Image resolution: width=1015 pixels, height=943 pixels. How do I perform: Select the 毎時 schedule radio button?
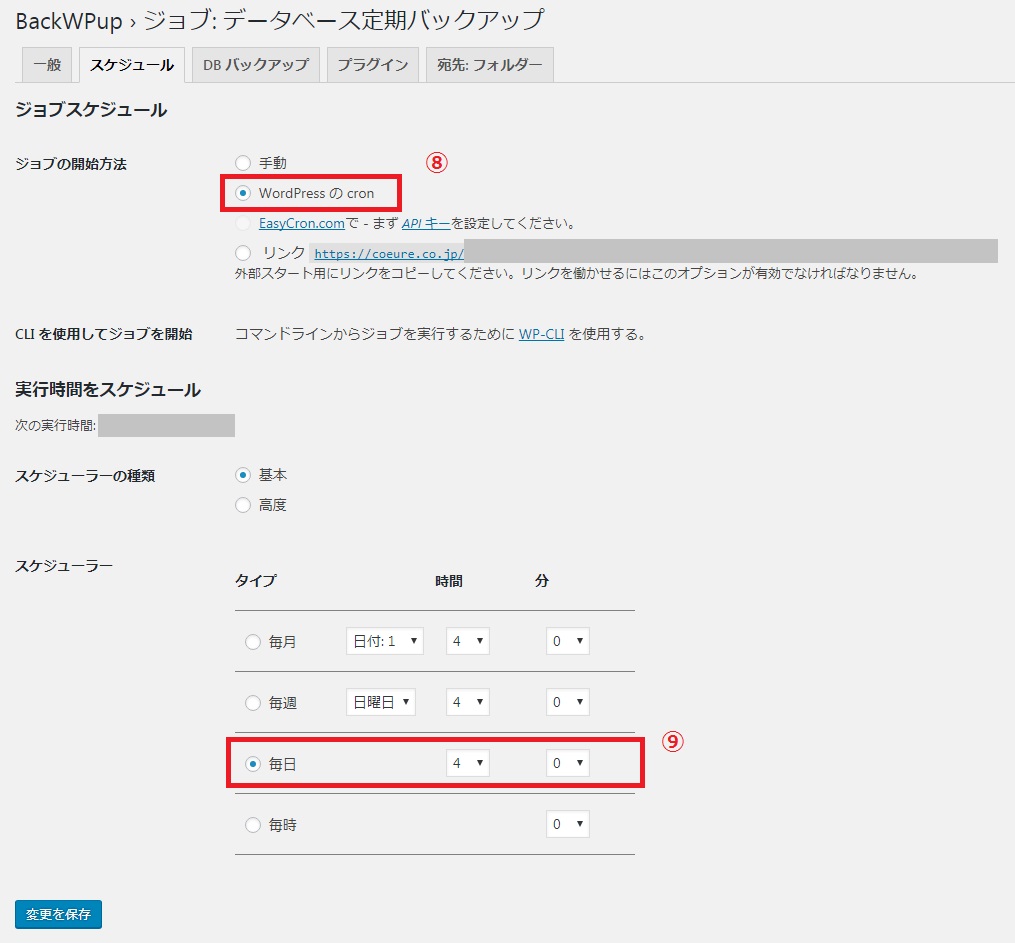click(x=253, y=825)
